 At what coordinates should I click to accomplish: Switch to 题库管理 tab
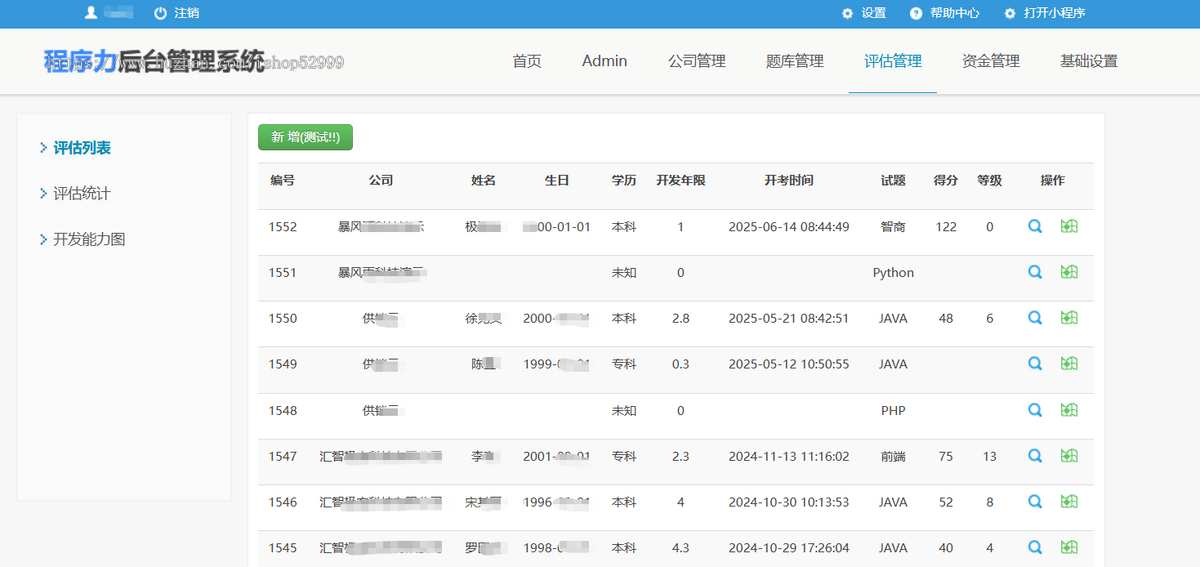[795, 61]
